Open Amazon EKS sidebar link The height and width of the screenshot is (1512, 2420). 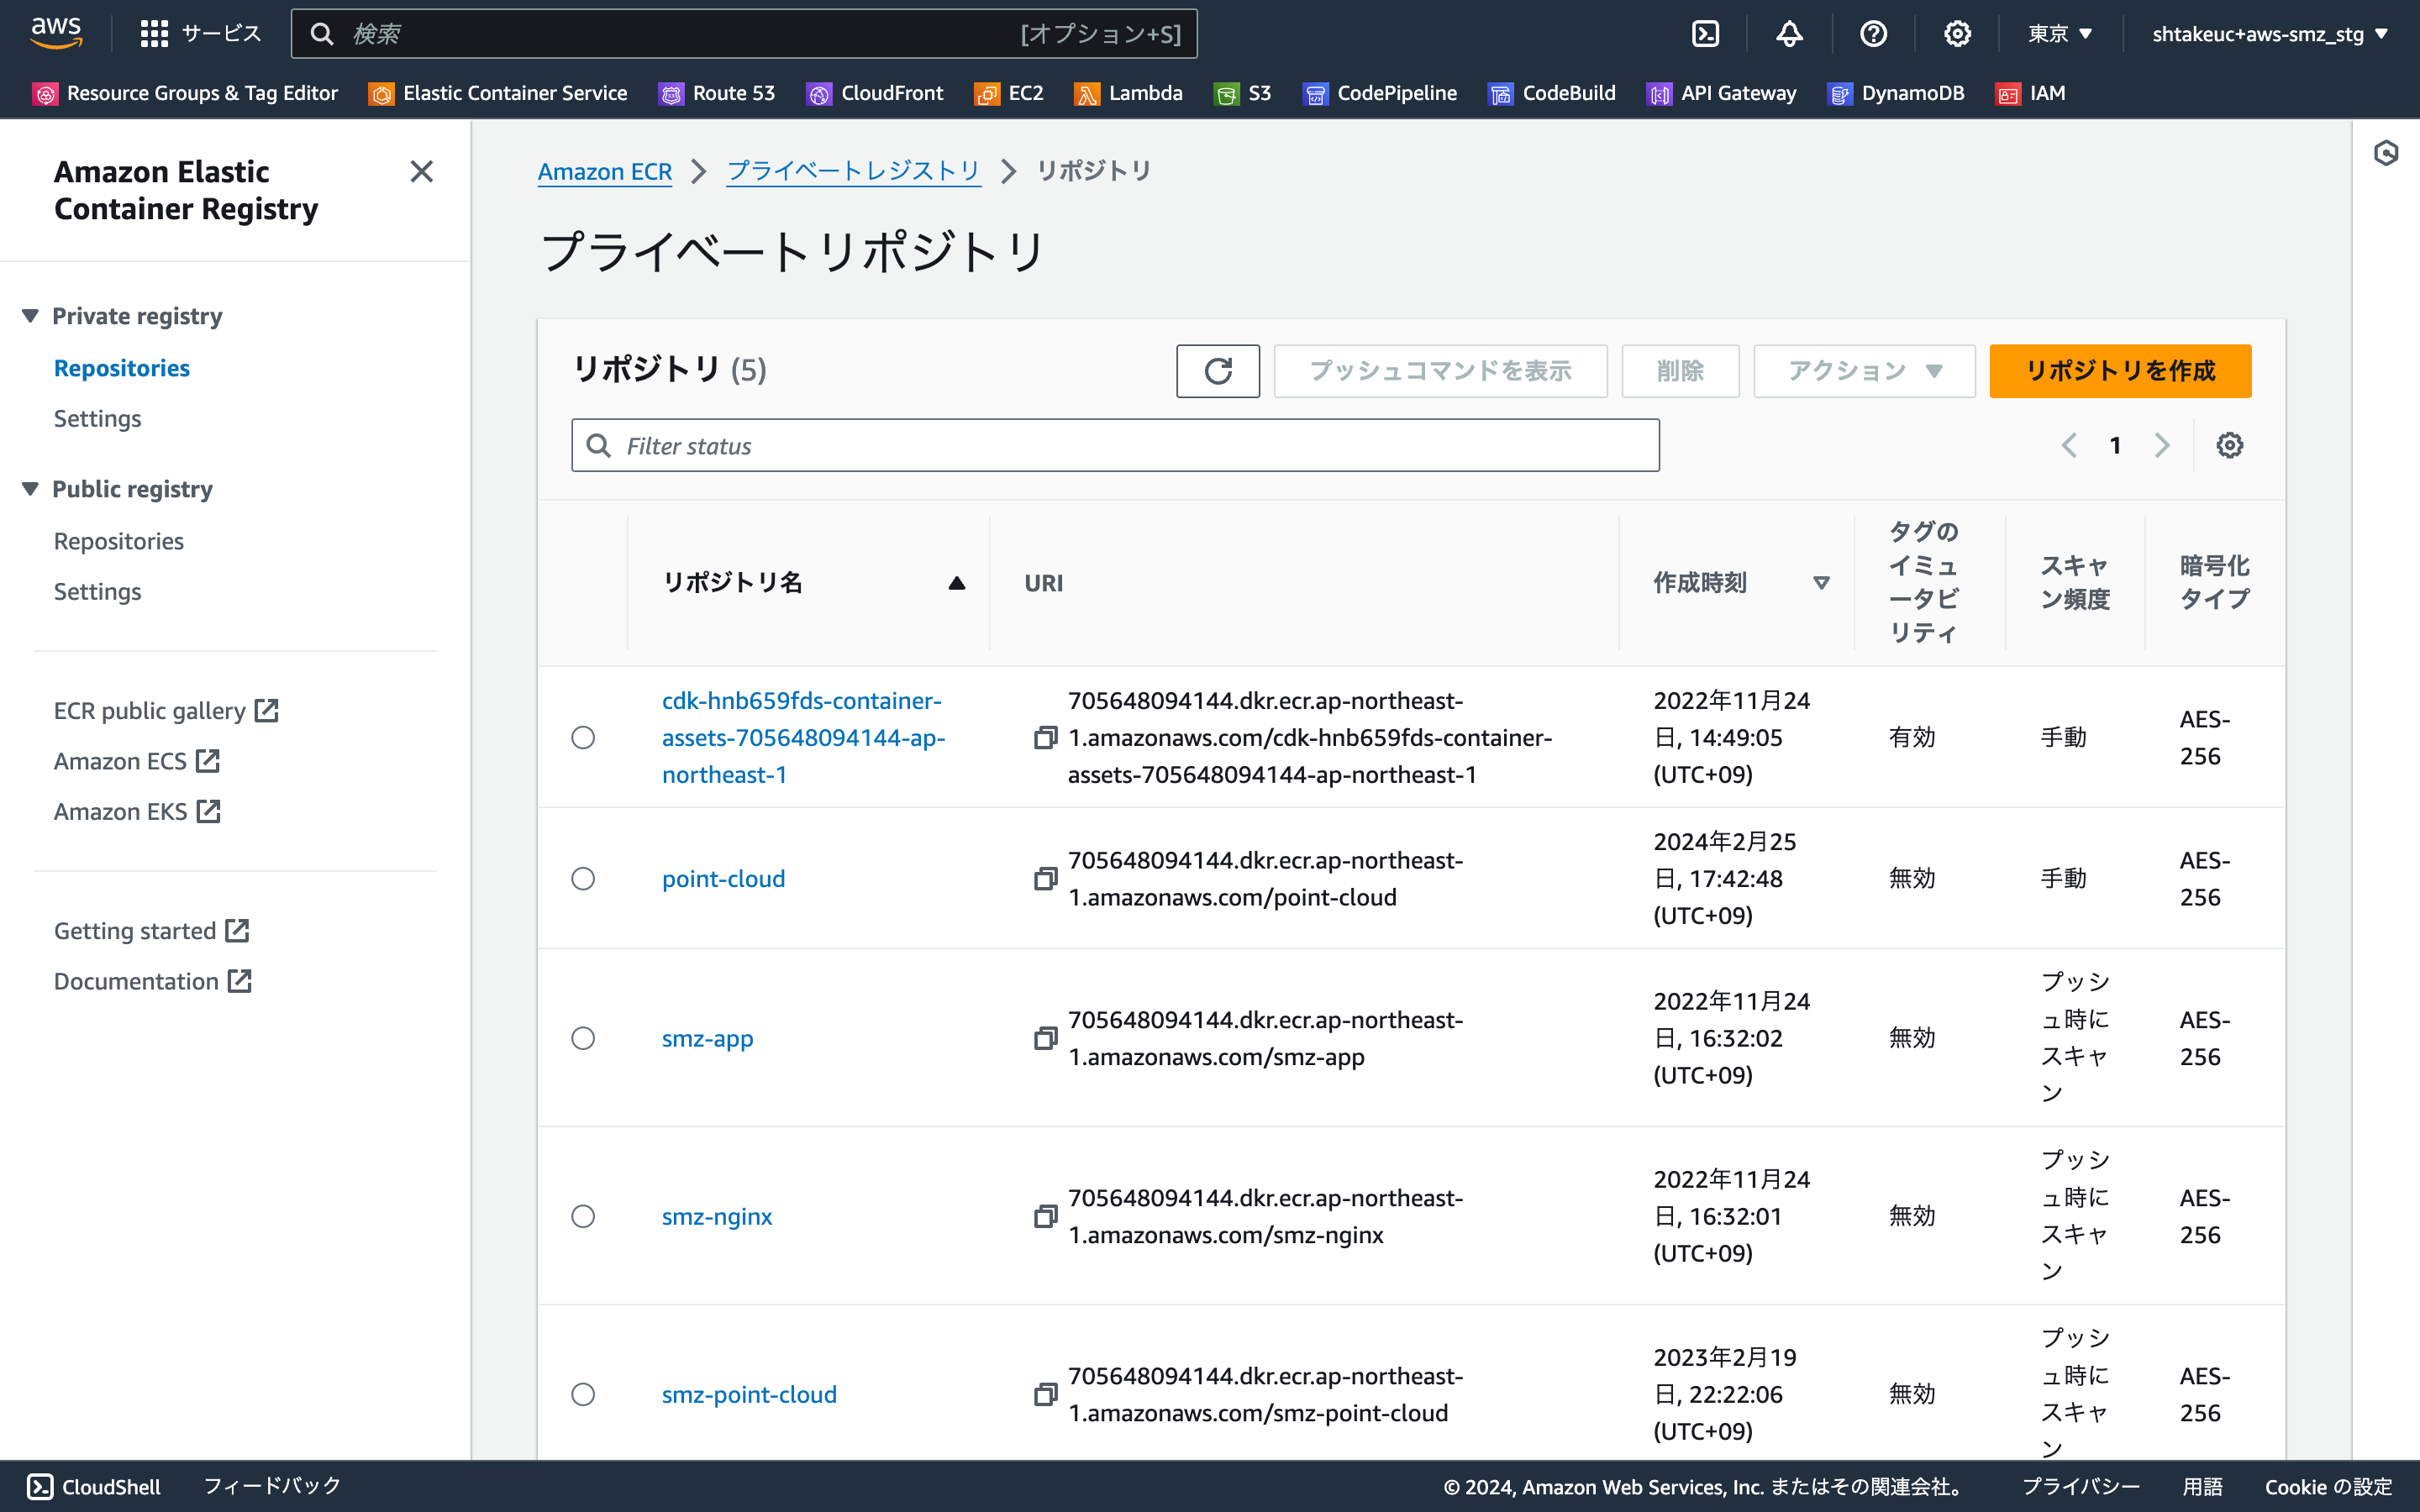137,811
